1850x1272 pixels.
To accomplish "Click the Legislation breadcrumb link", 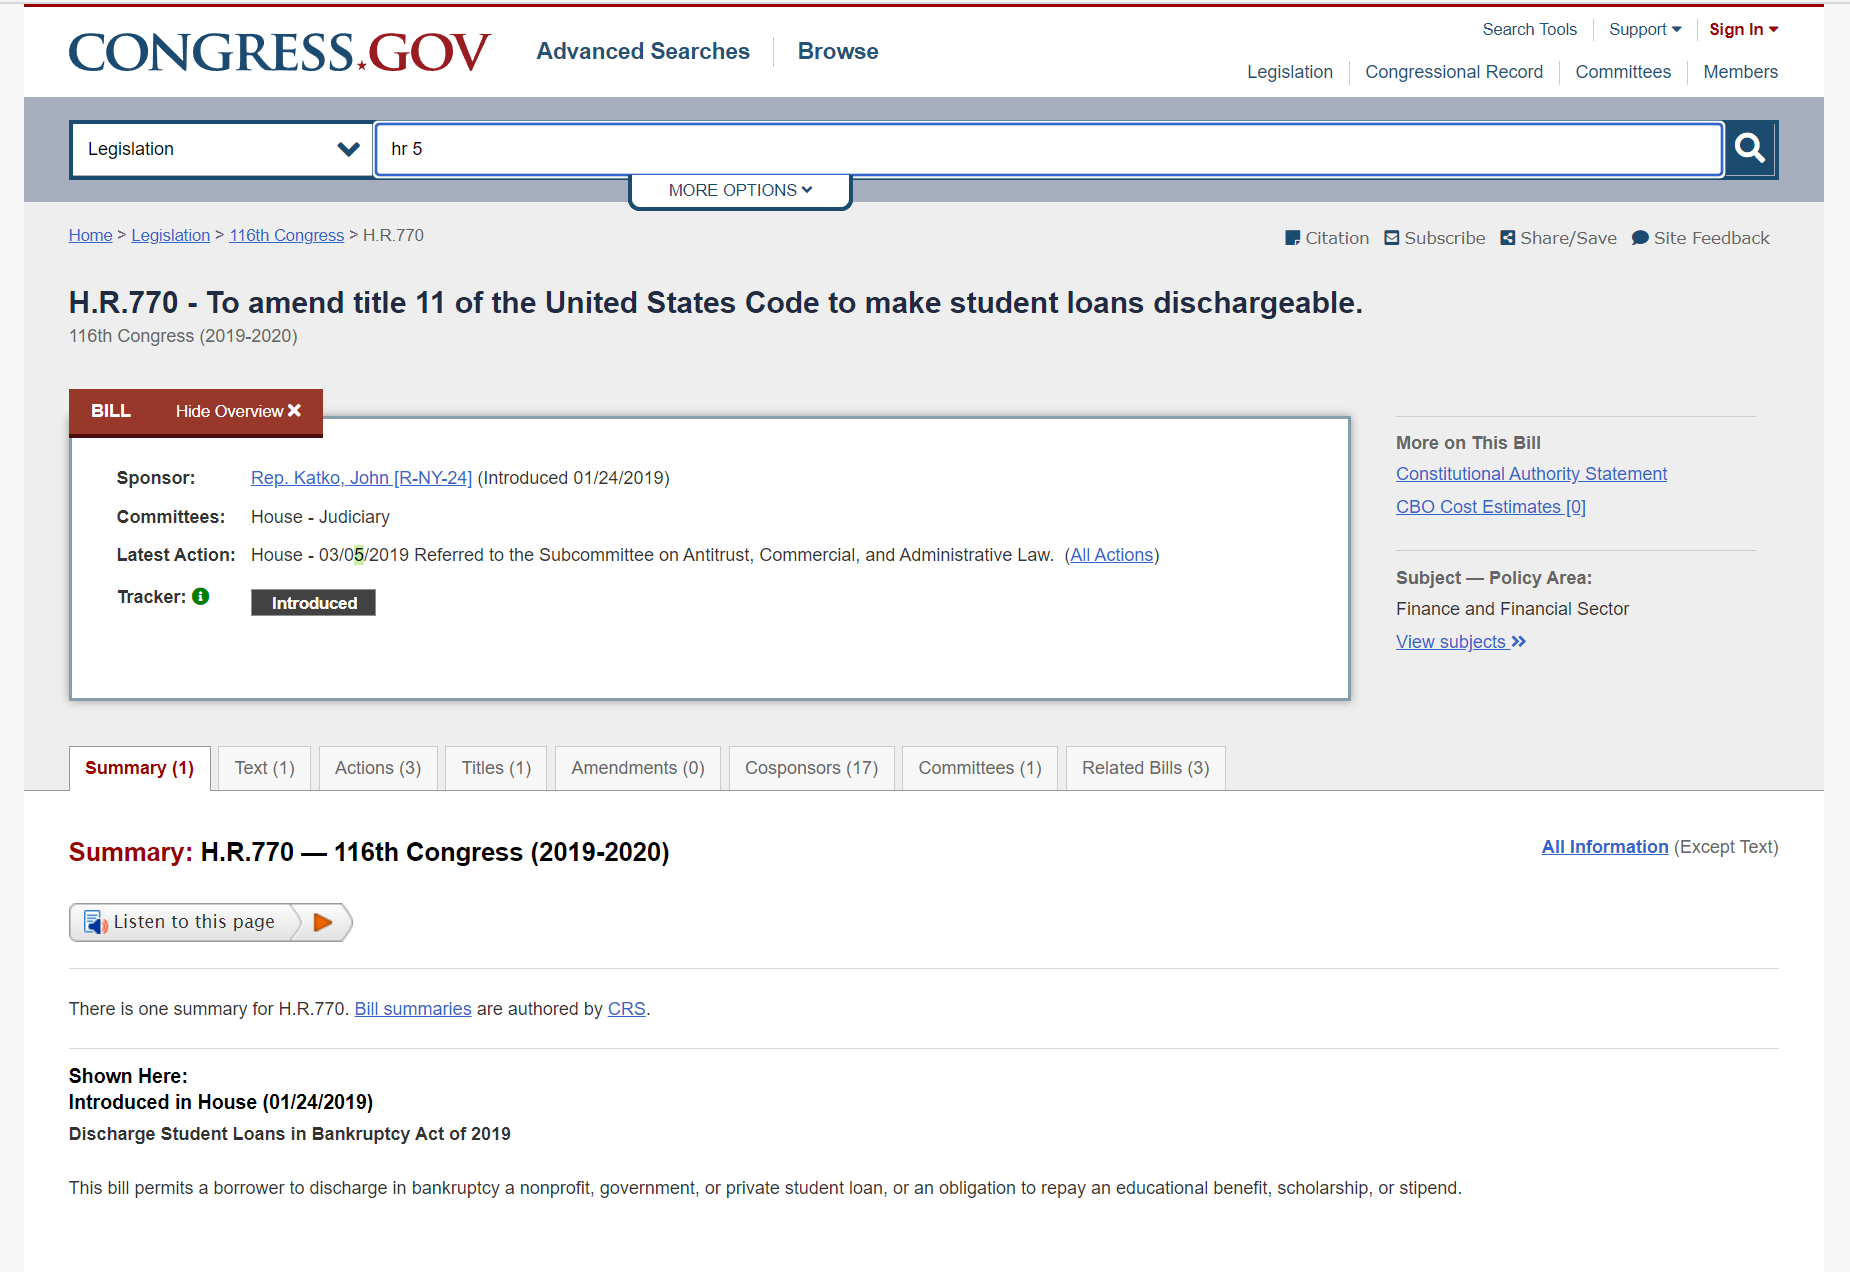I will (x=171, y=235).
